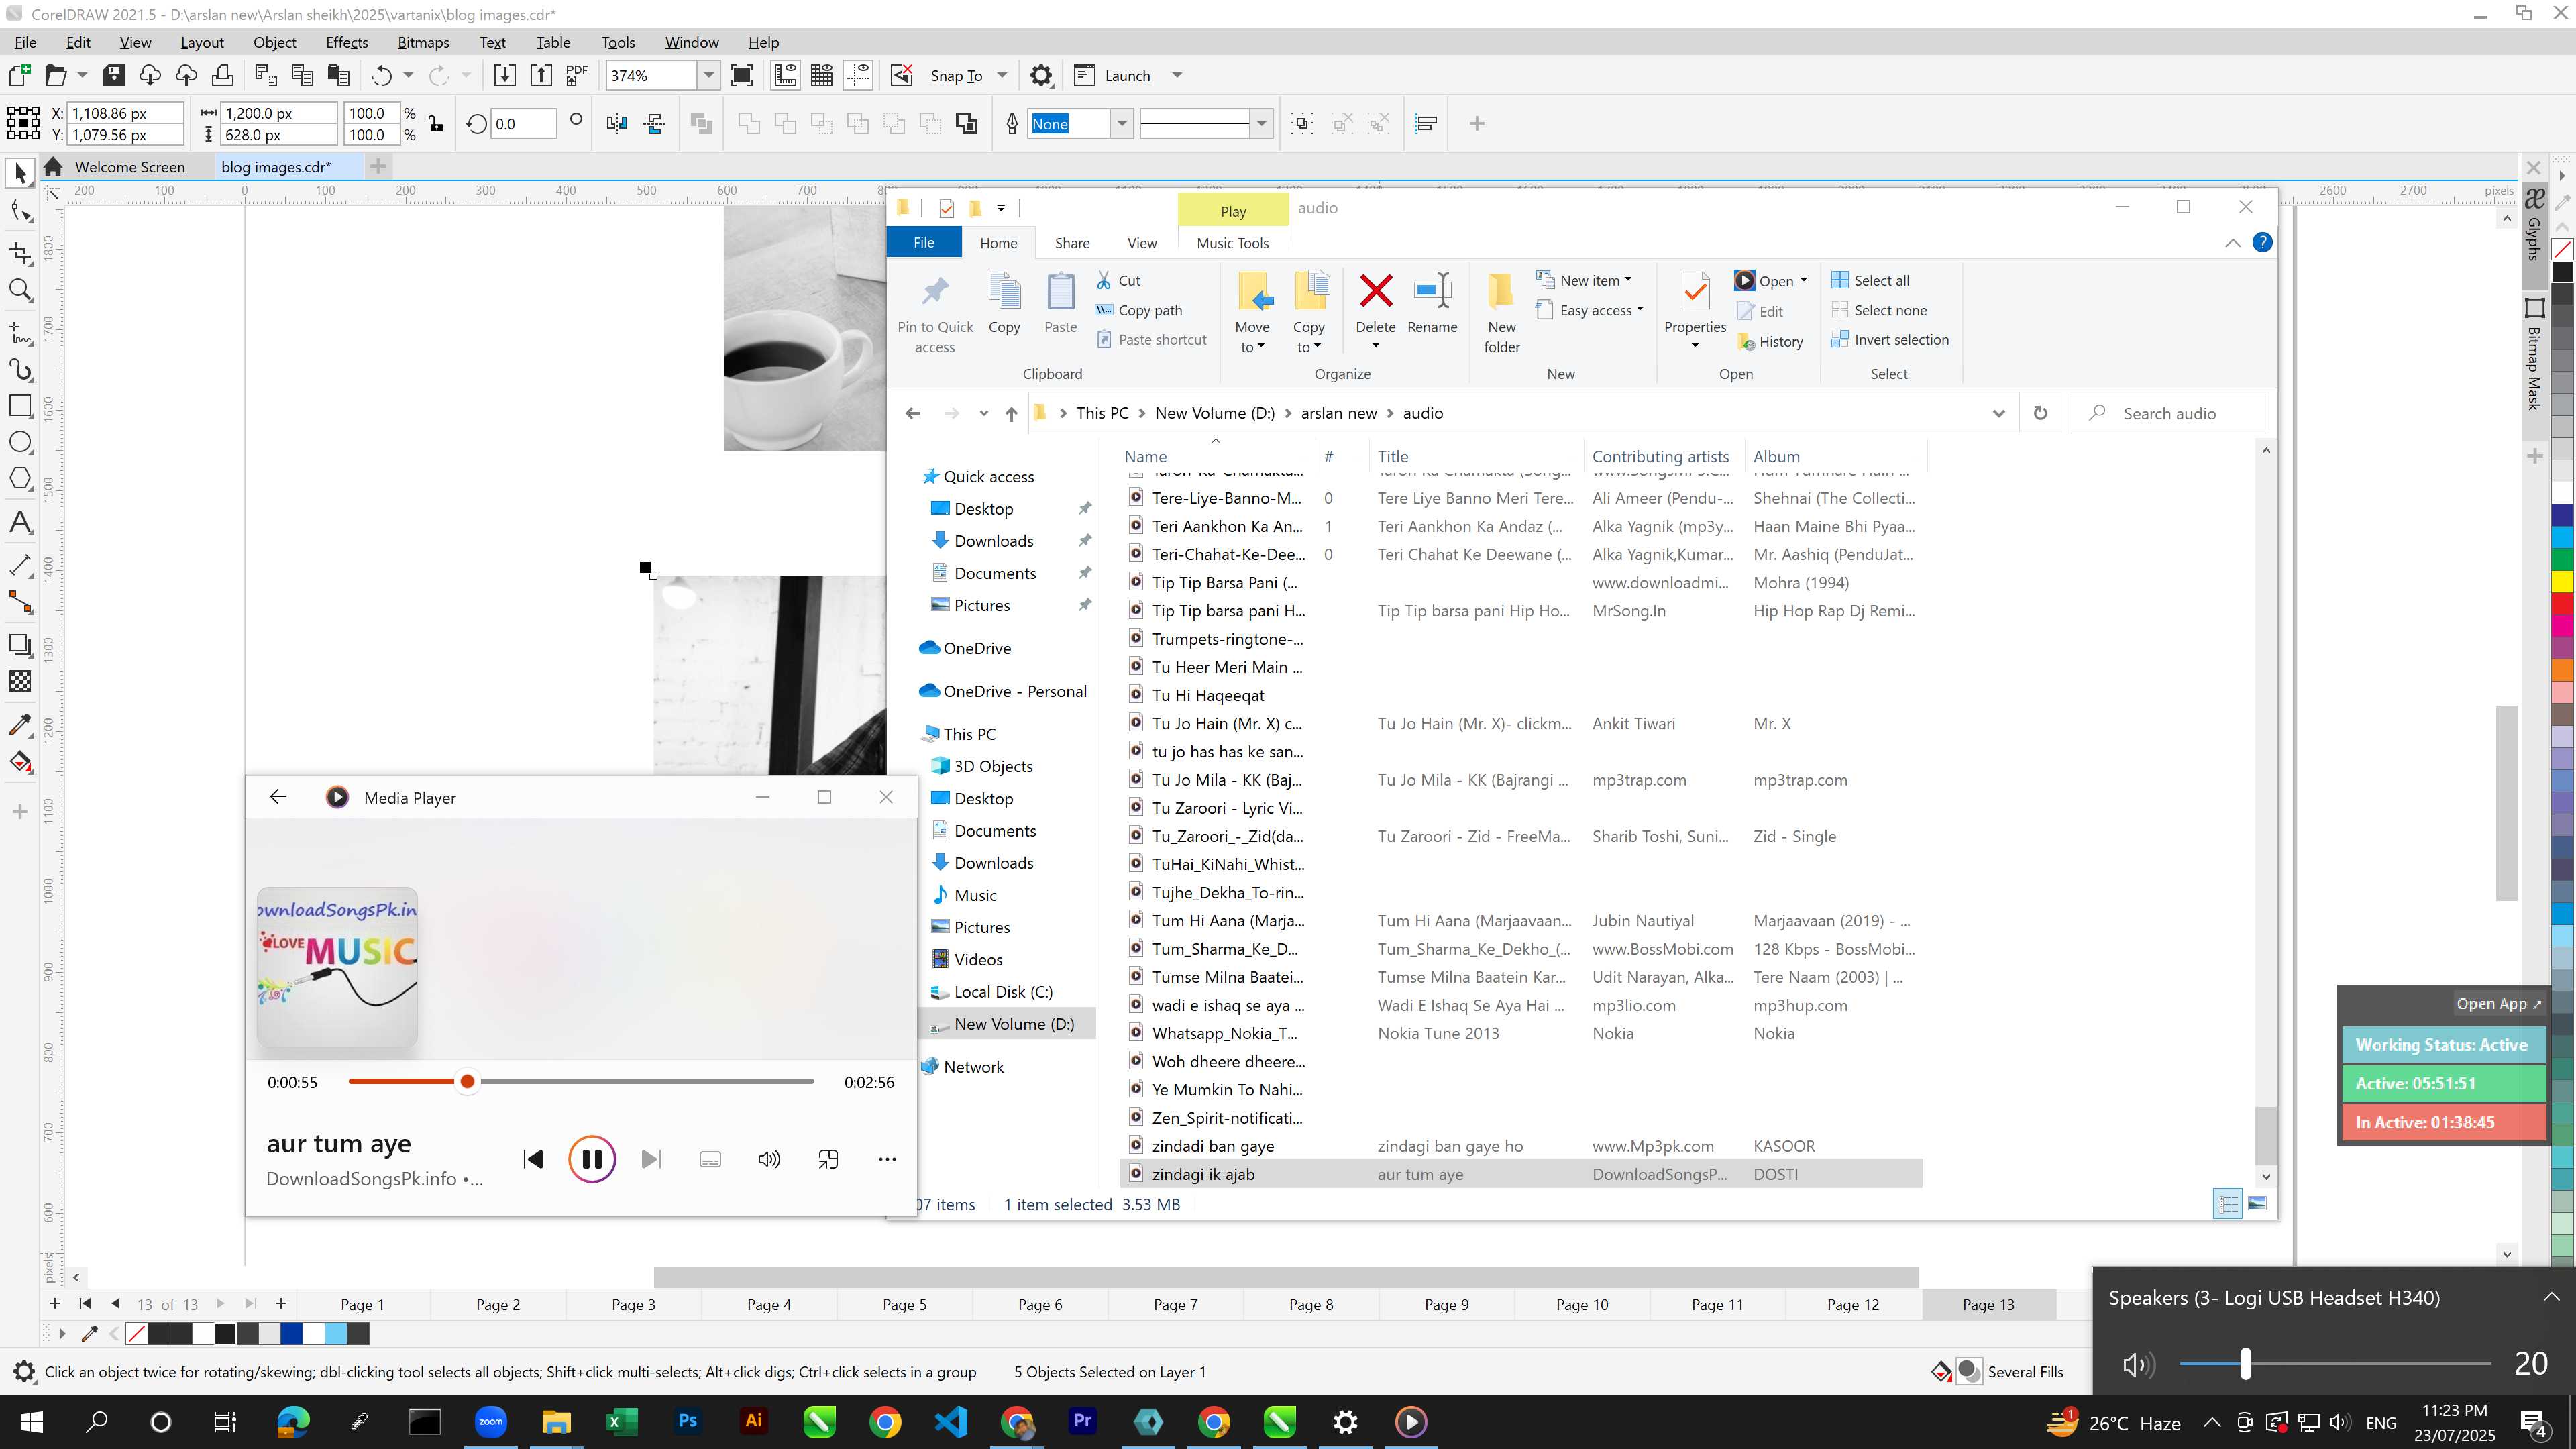
Task: Pick the yellow swatch in color palette
Action: [2563, 581]
